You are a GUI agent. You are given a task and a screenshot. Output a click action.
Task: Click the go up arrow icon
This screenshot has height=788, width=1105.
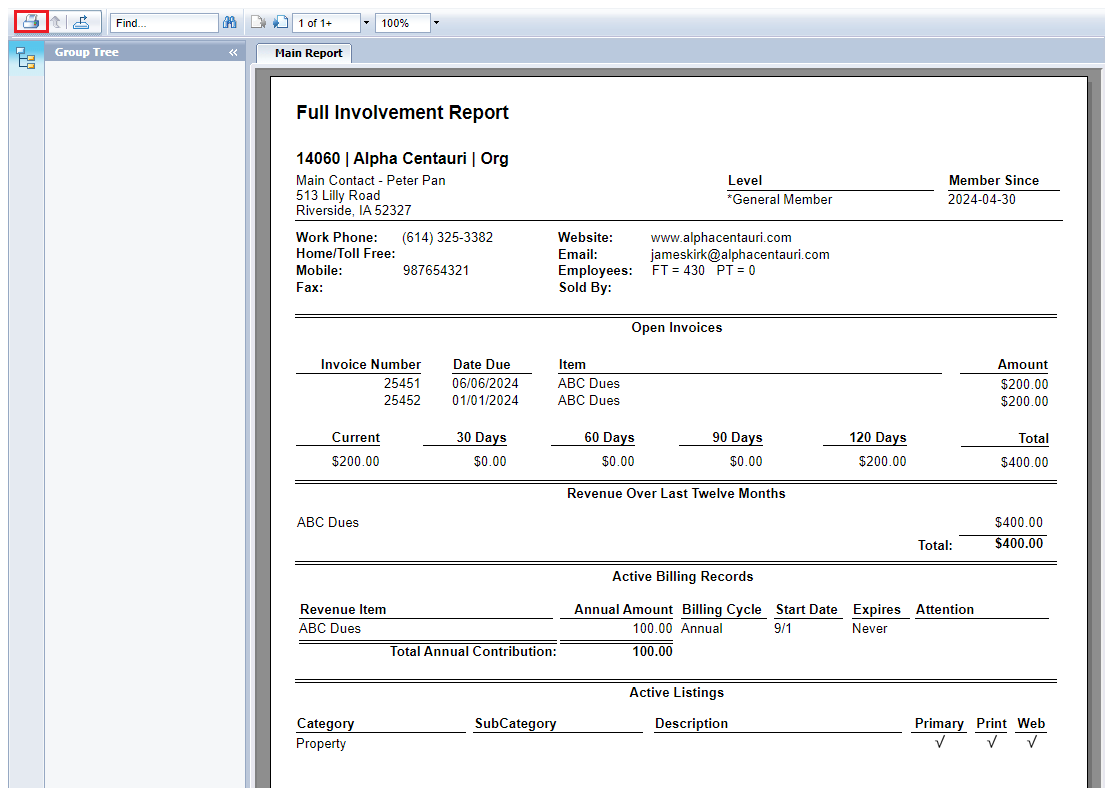(x=56, y=22)
